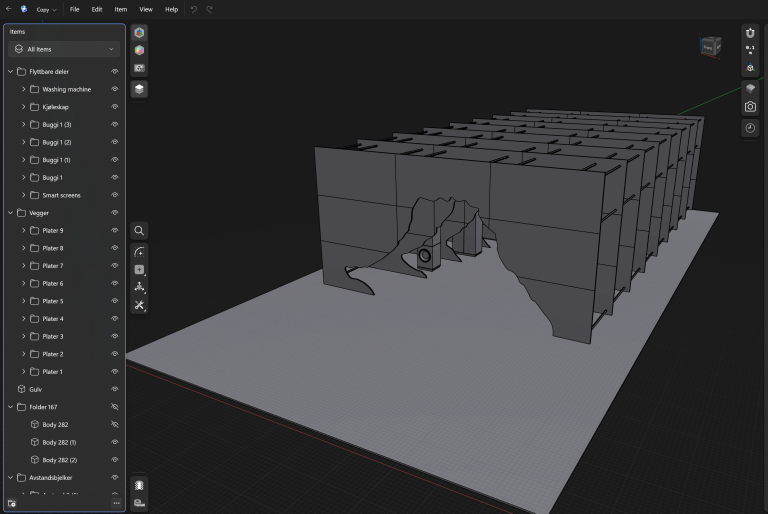Click the Undo arrow
Screen dimensions: 768x514
pos(194,9)
